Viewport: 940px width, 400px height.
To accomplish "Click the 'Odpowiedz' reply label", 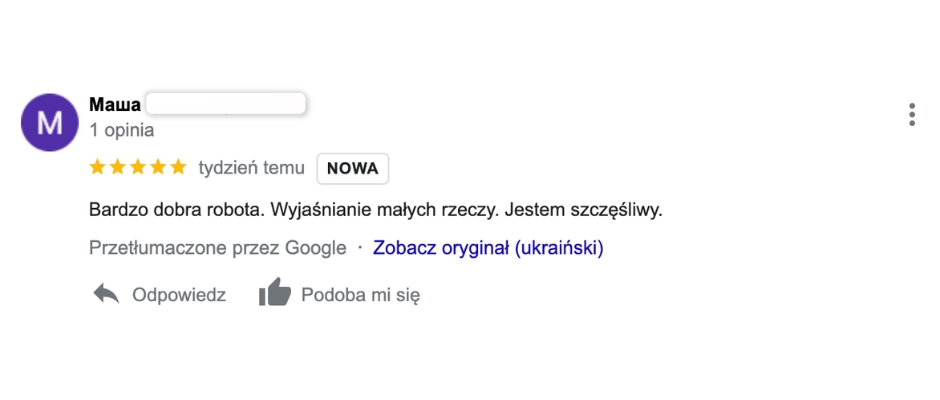I will coord(179,295).
